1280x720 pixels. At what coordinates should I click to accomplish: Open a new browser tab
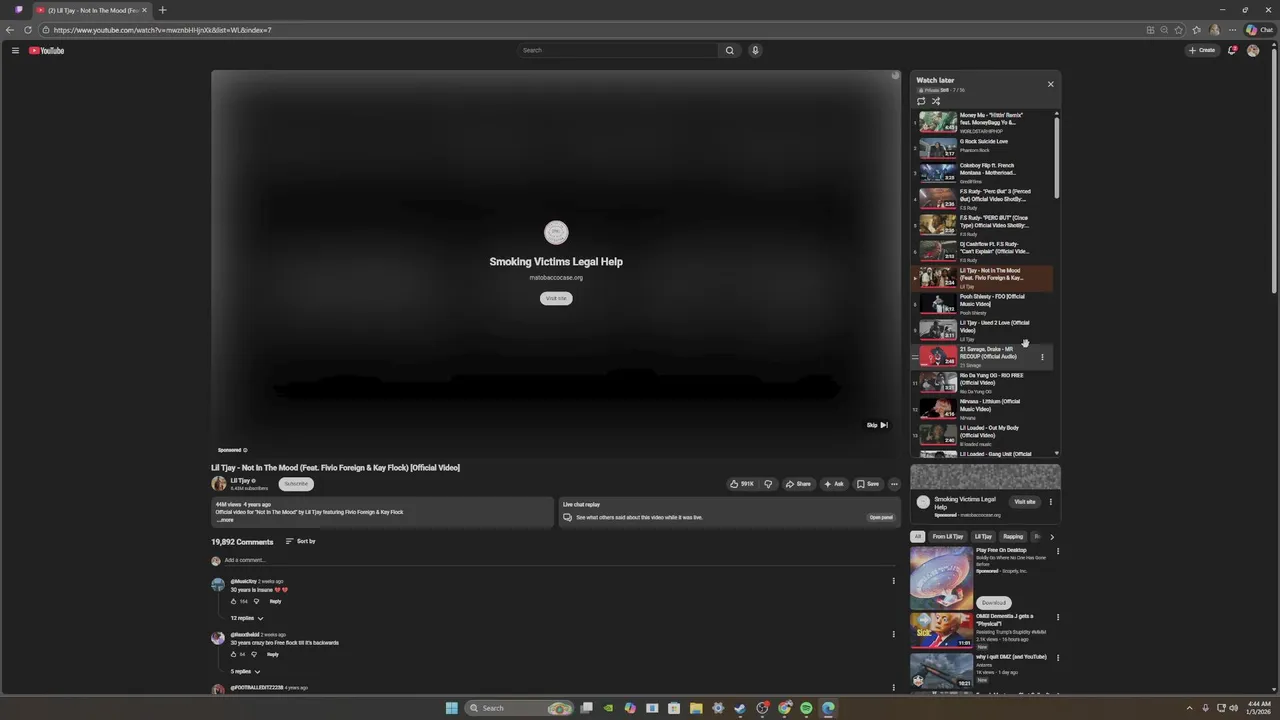163,10
